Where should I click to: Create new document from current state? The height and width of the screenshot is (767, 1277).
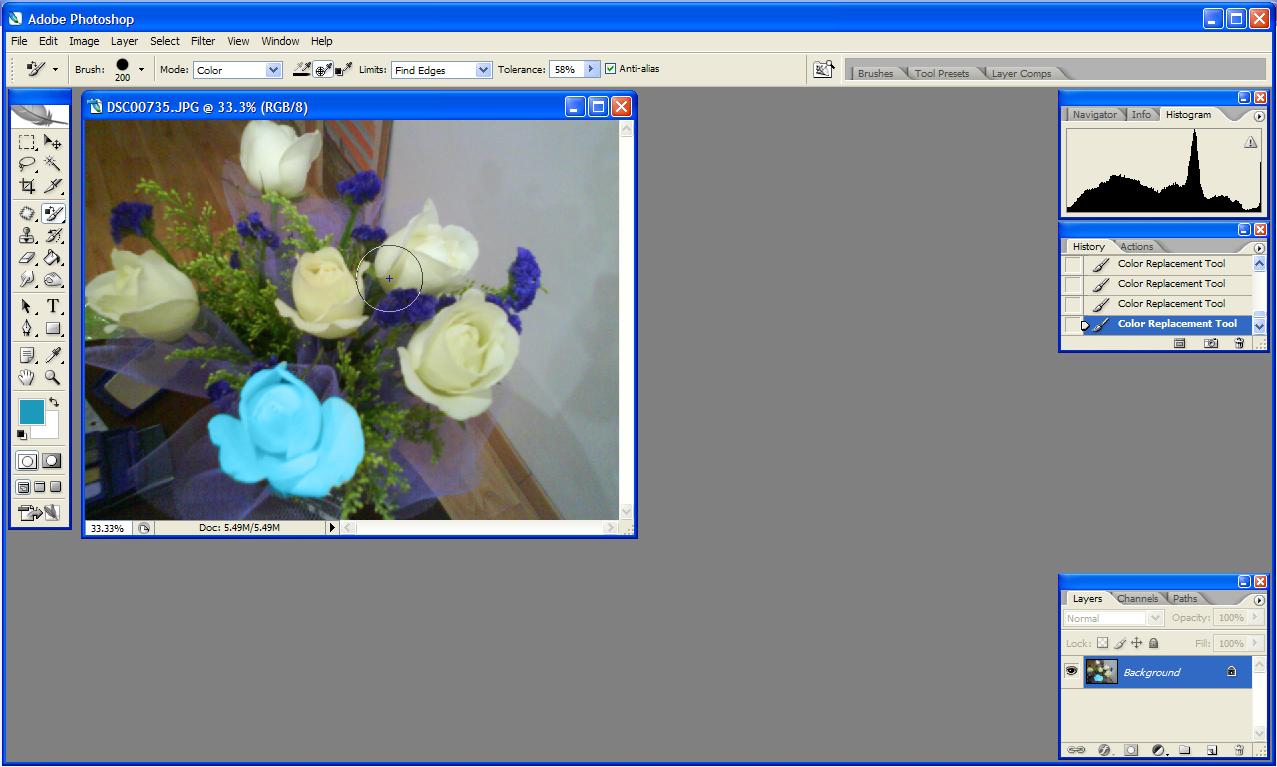(x=1180, y=343)
